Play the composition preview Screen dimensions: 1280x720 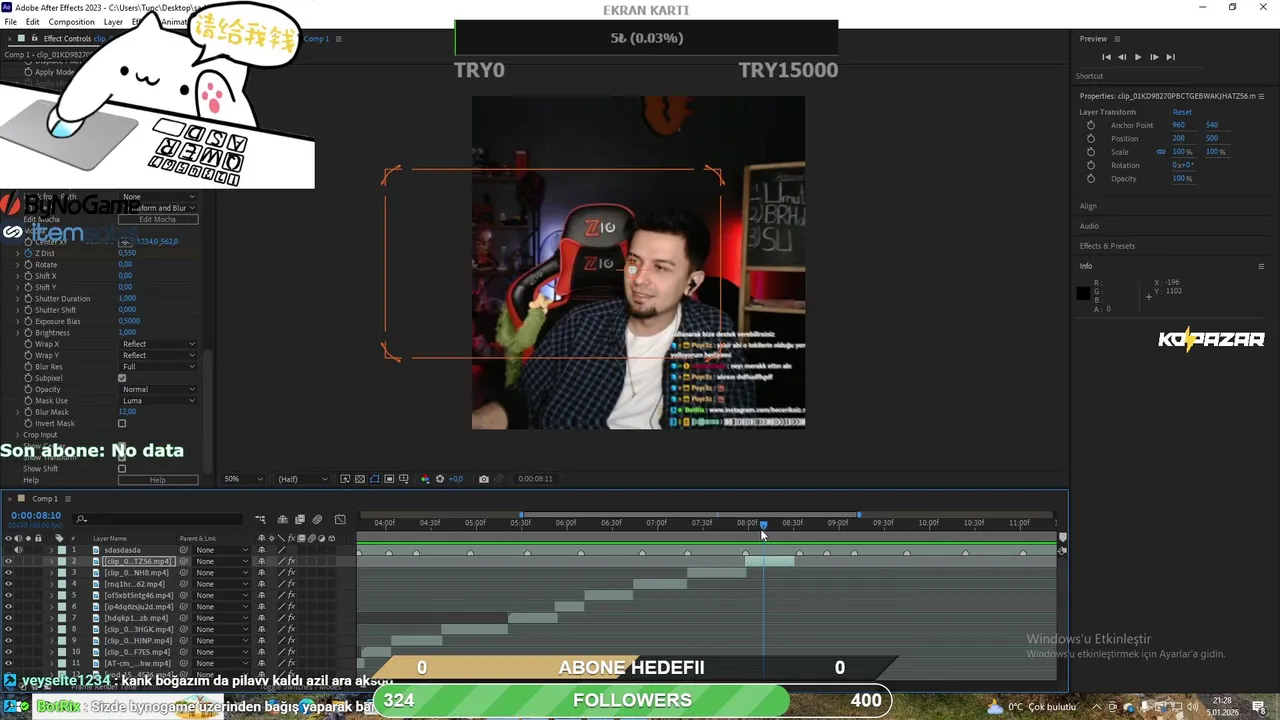(x=1138, y=57)
